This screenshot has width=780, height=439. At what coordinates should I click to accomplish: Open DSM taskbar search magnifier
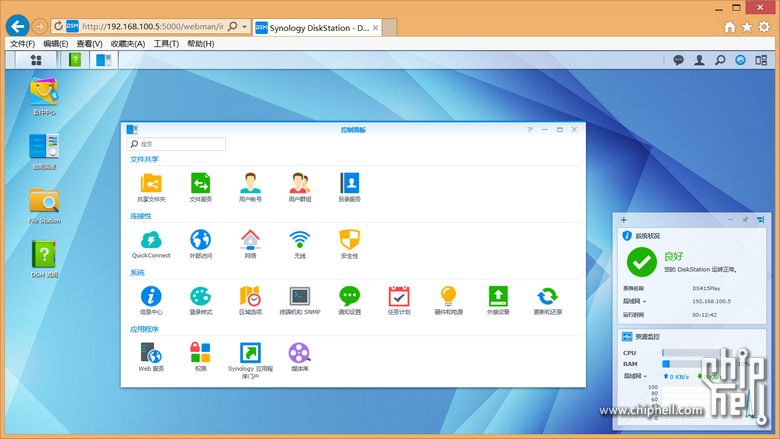point(720,60)
